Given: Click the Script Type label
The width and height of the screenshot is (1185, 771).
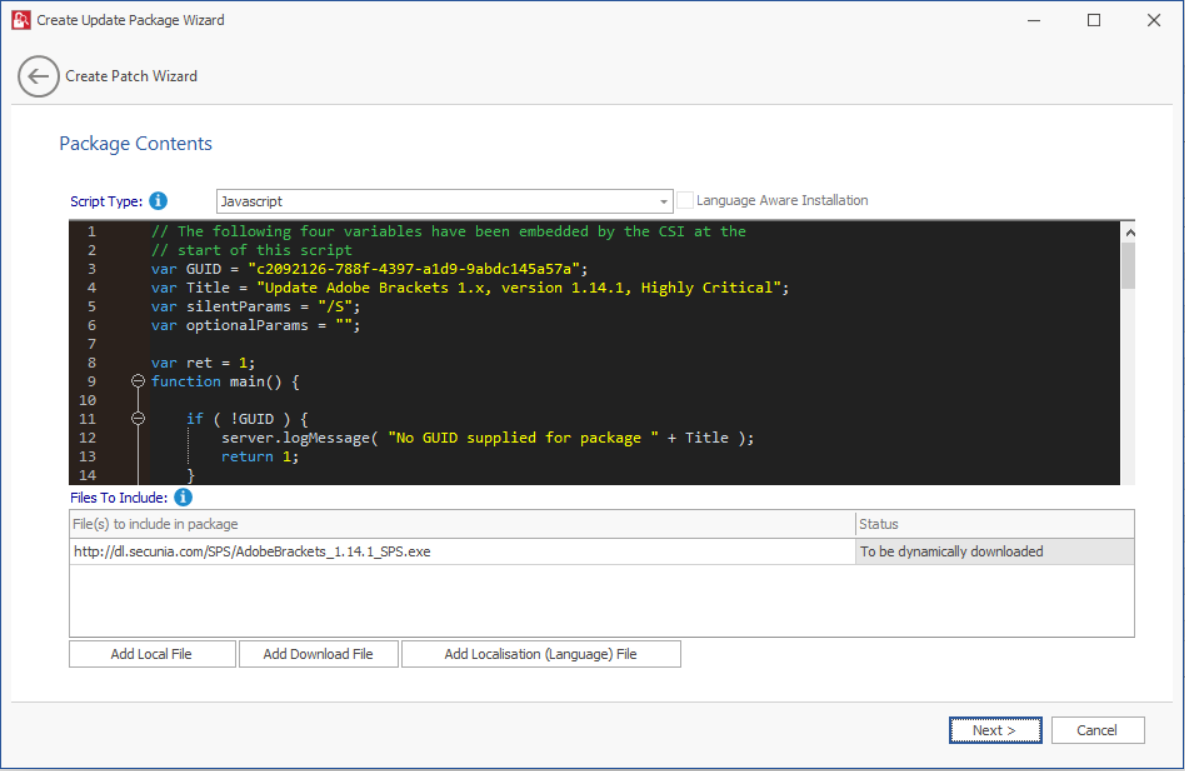Looking at the screenshot, I should point(106,201).
